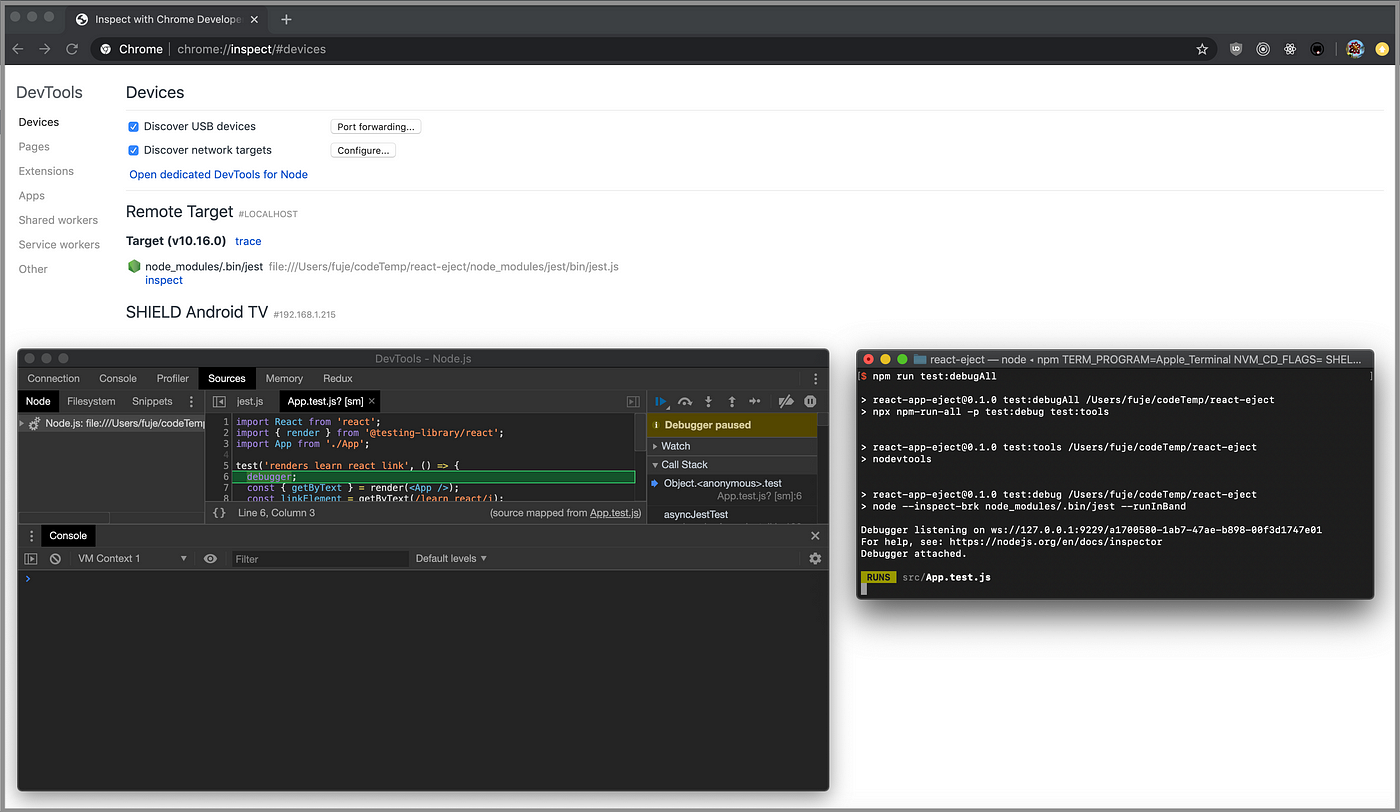Switch to the Connection tab

[x=54, y=379]
